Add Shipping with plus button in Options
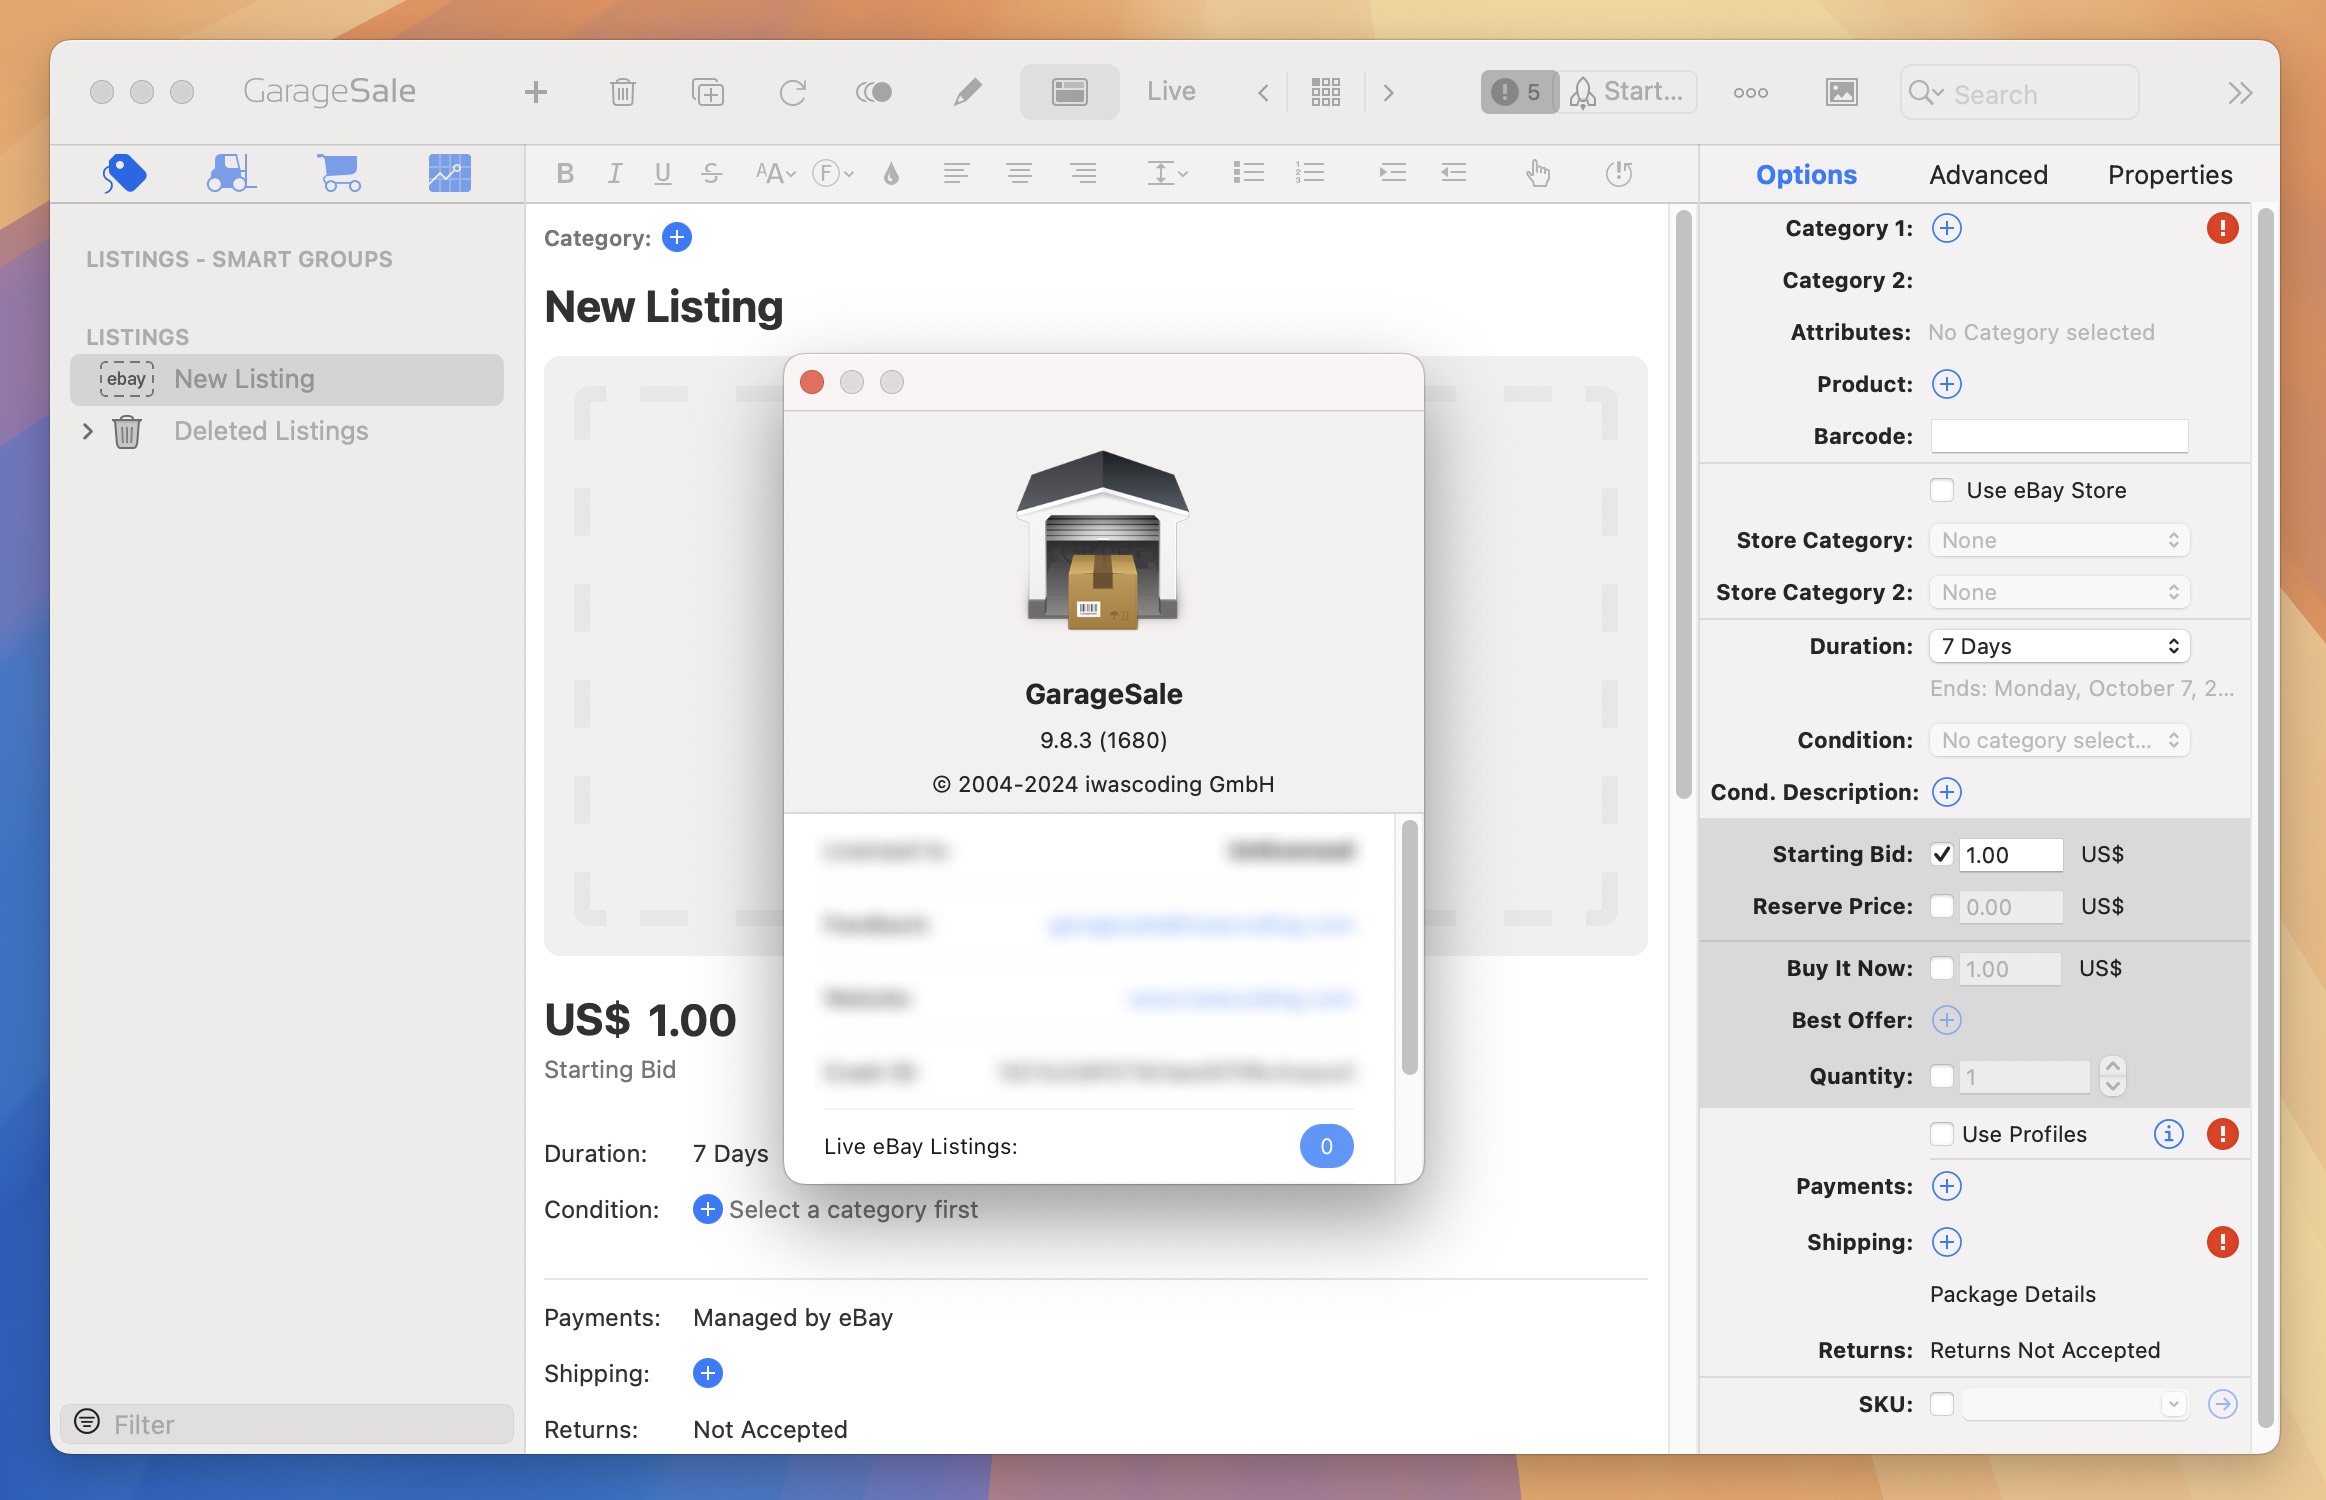This screenshot has width=2326, height=1500. point(1946,1242)
